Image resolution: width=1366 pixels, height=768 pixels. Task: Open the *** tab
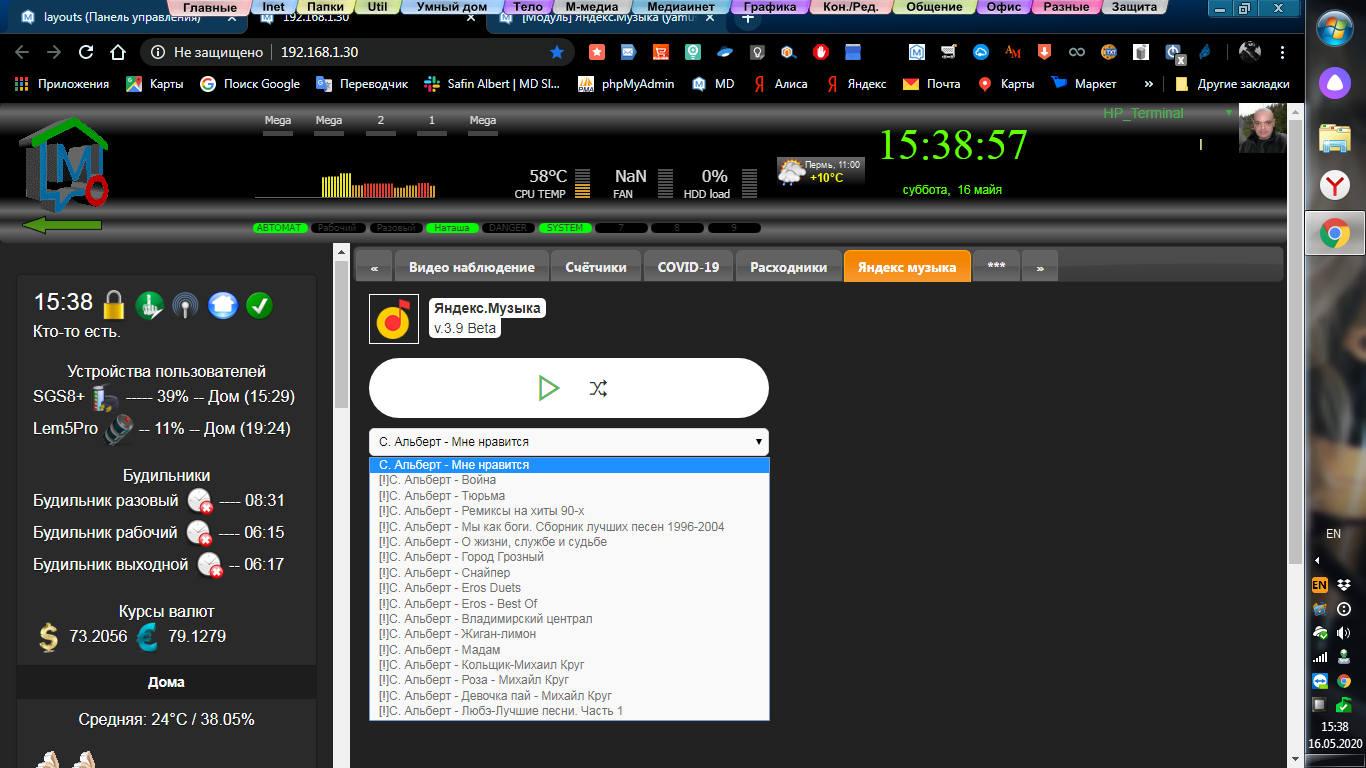click(x=996, y=267)
